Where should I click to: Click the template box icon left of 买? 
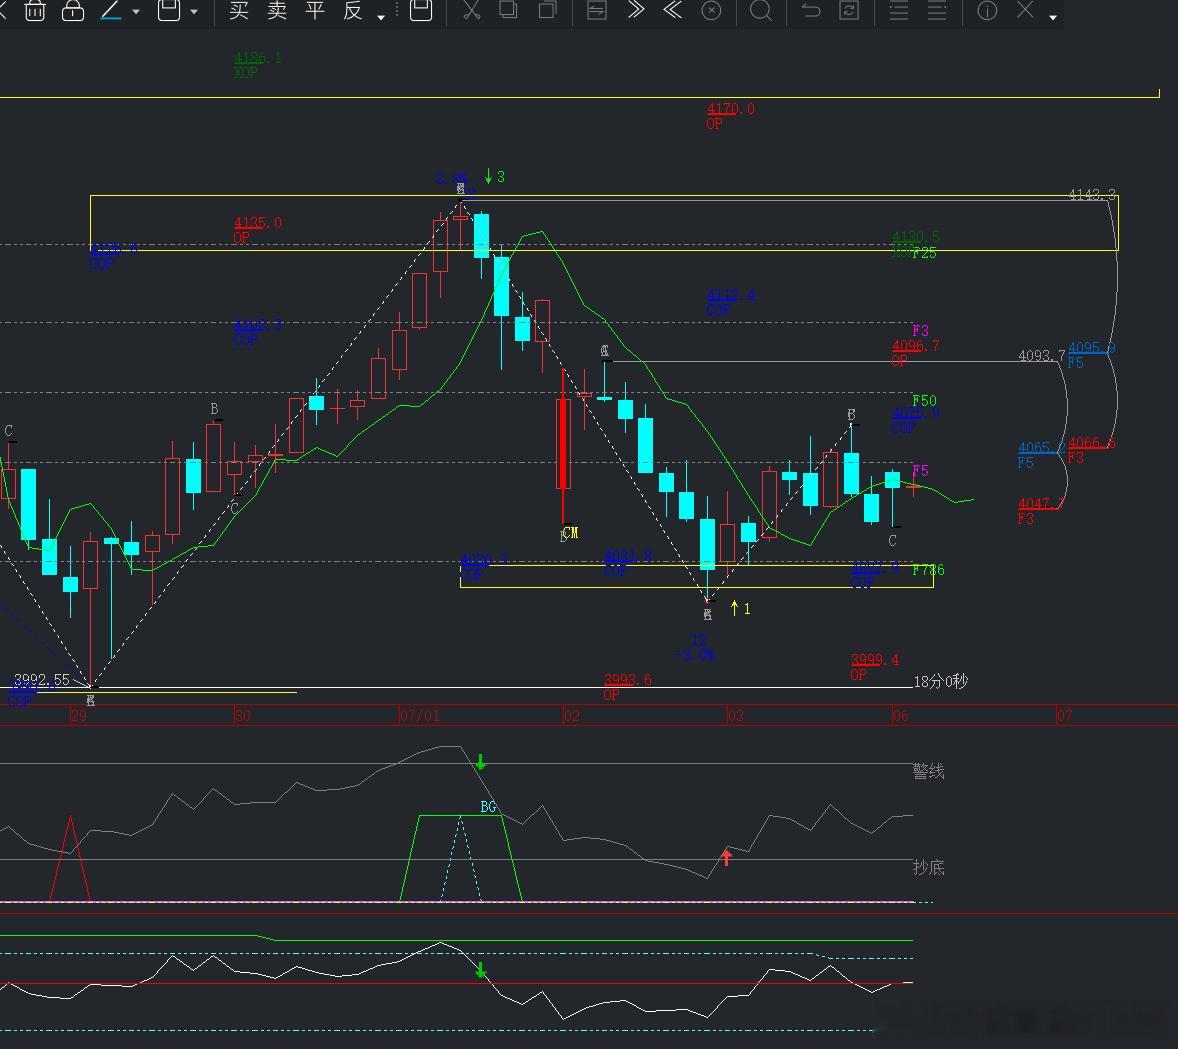pos(169,10)
